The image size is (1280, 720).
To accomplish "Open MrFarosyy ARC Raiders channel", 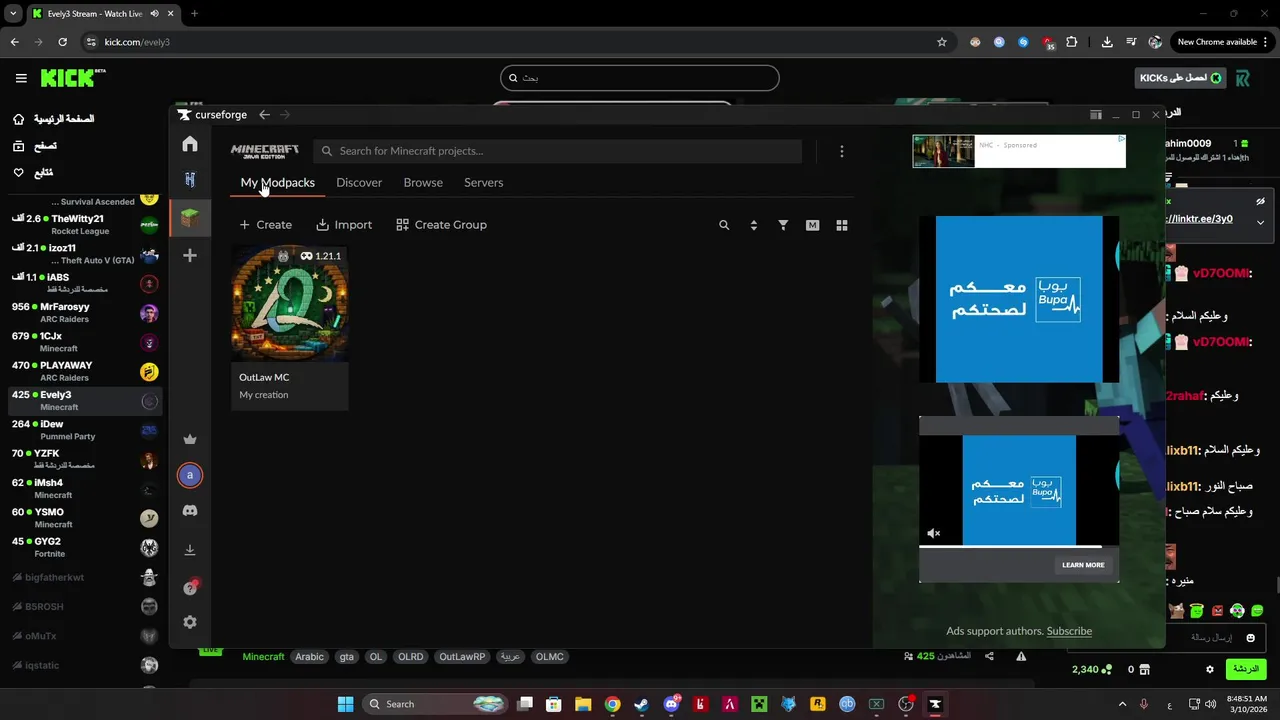I will [85, 313].
